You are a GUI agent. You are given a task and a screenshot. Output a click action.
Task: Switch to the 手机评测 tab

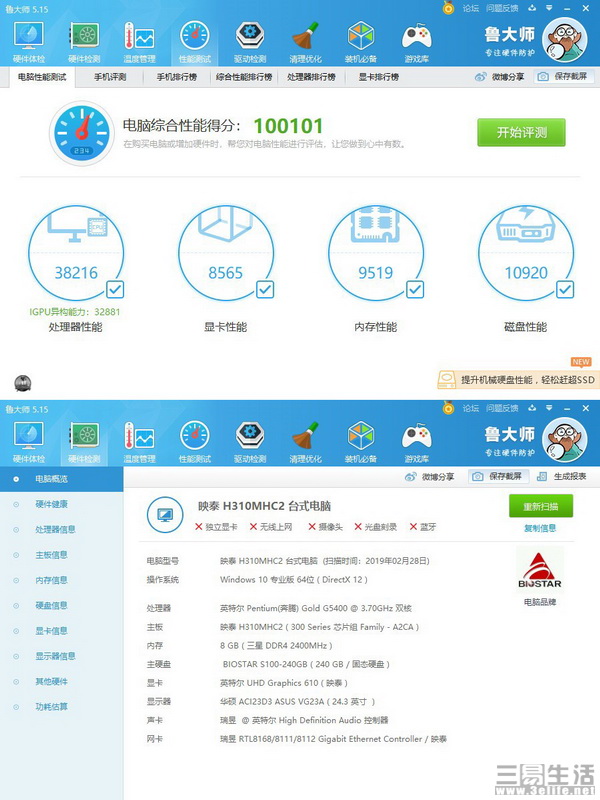pos(110,77)
